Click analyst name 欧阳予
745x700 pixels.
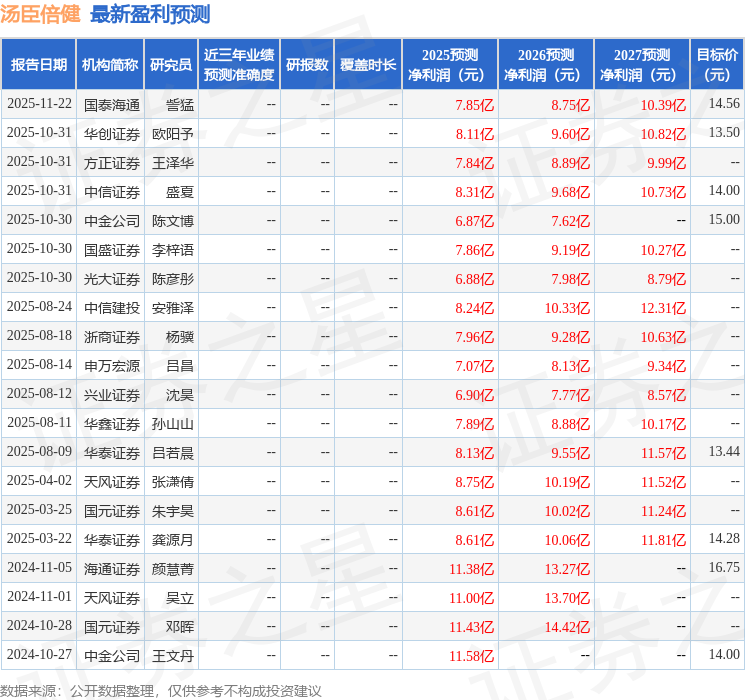point(173,133)
